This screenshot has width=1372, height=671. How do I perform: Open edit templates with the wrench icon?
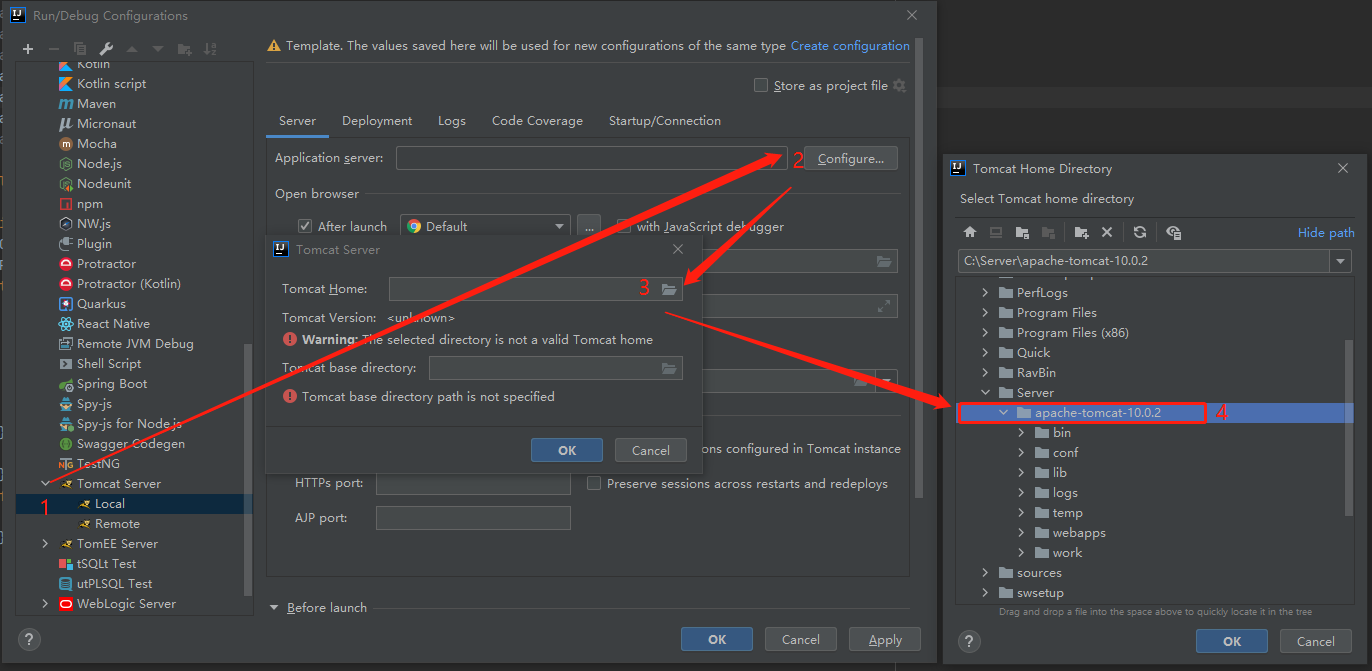[106, 49]
